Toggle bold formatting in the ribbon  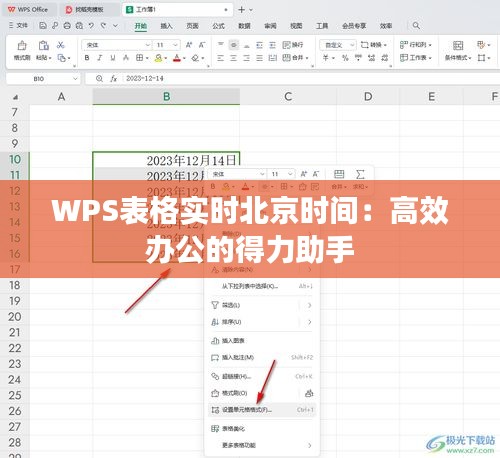[87, 58]
